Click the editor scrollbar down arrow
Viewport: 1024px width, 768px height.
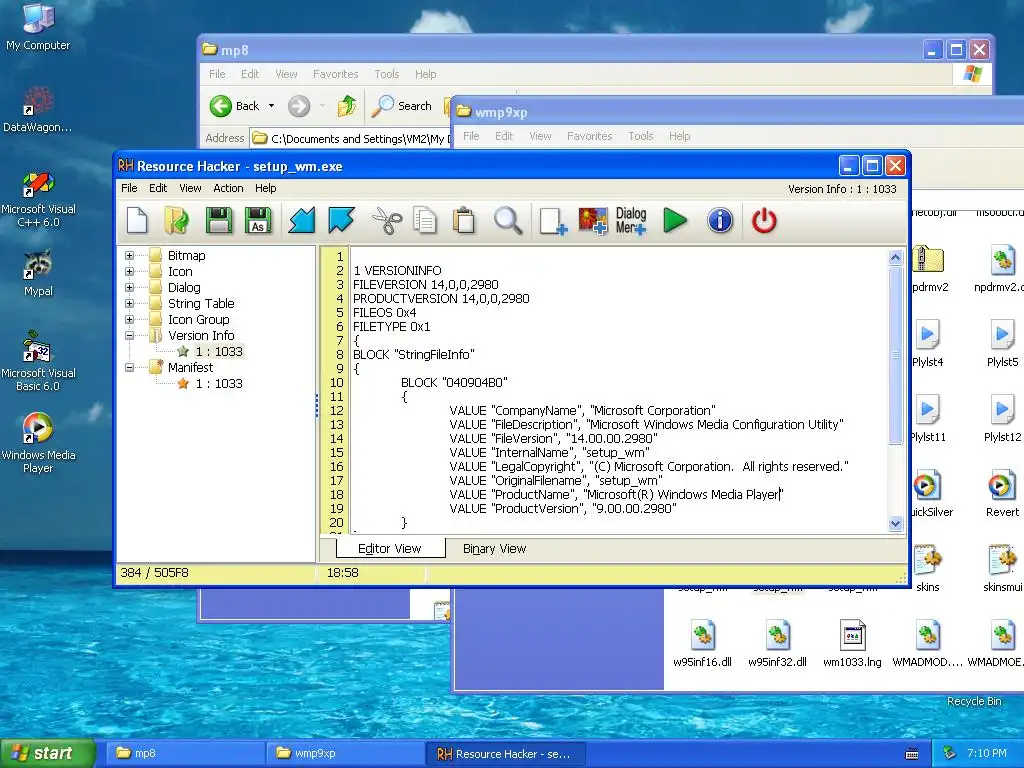pos(895,523)
